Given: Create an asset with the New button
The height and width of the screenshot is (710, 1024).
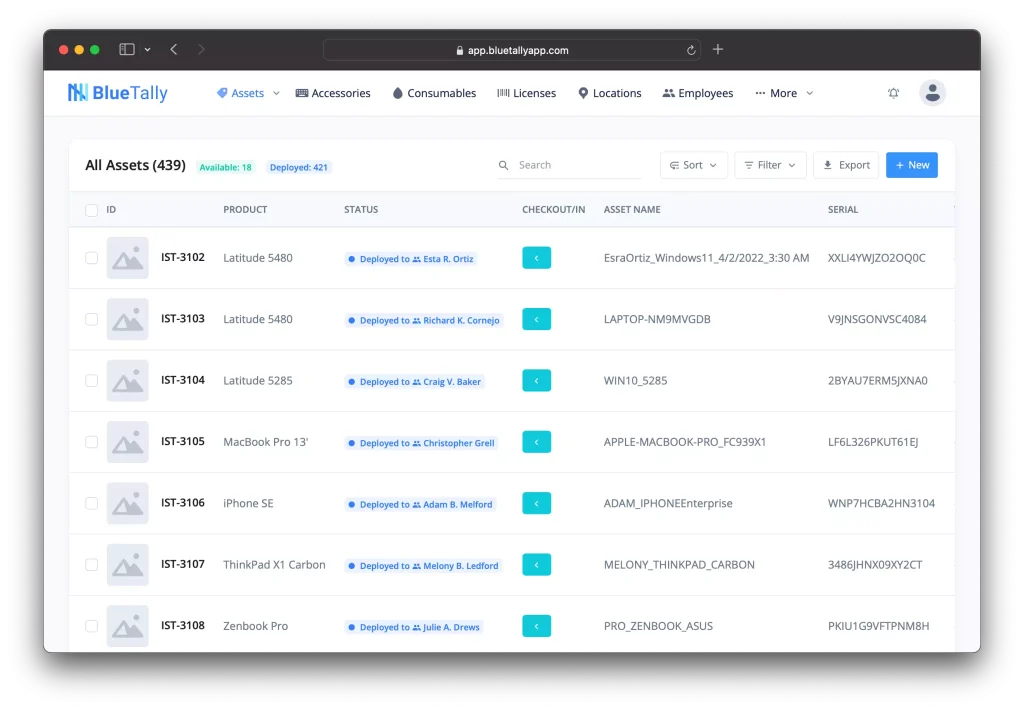Looking at the screenshot, I should click(911, 164).
